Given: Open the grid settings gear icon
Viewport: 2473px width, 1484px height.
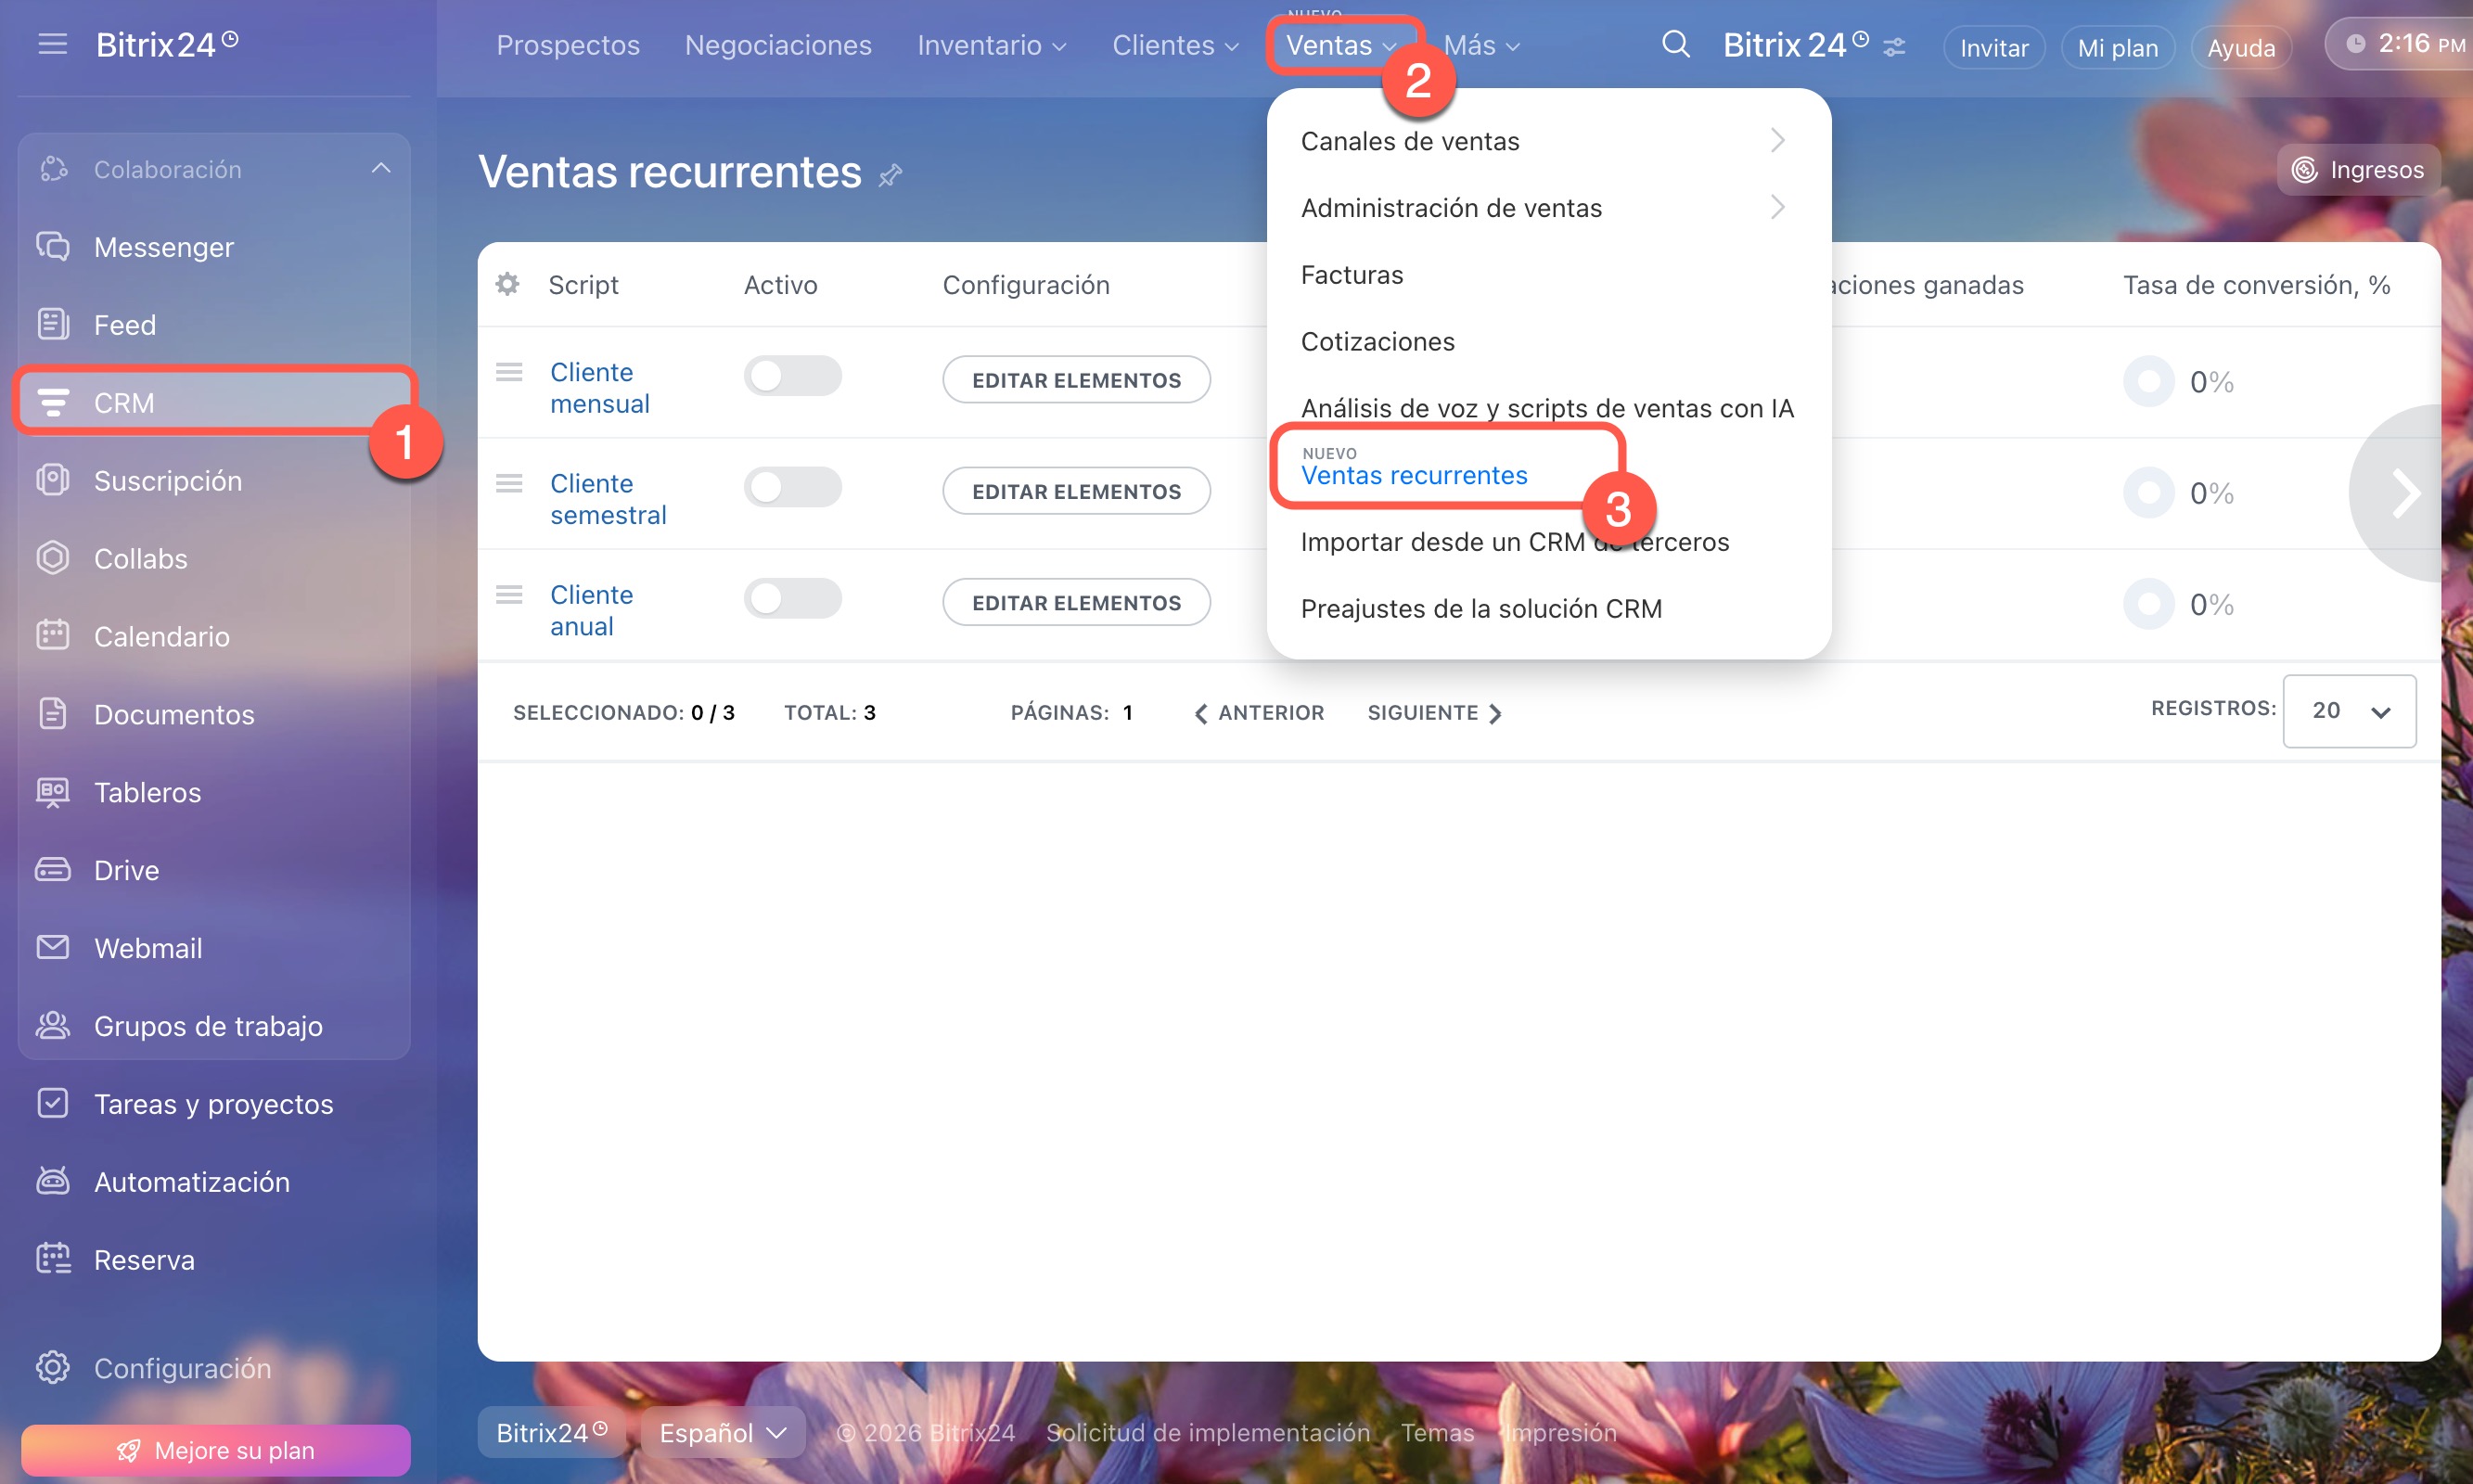Looking at the screenshot, I should click(x=508, y=284).
